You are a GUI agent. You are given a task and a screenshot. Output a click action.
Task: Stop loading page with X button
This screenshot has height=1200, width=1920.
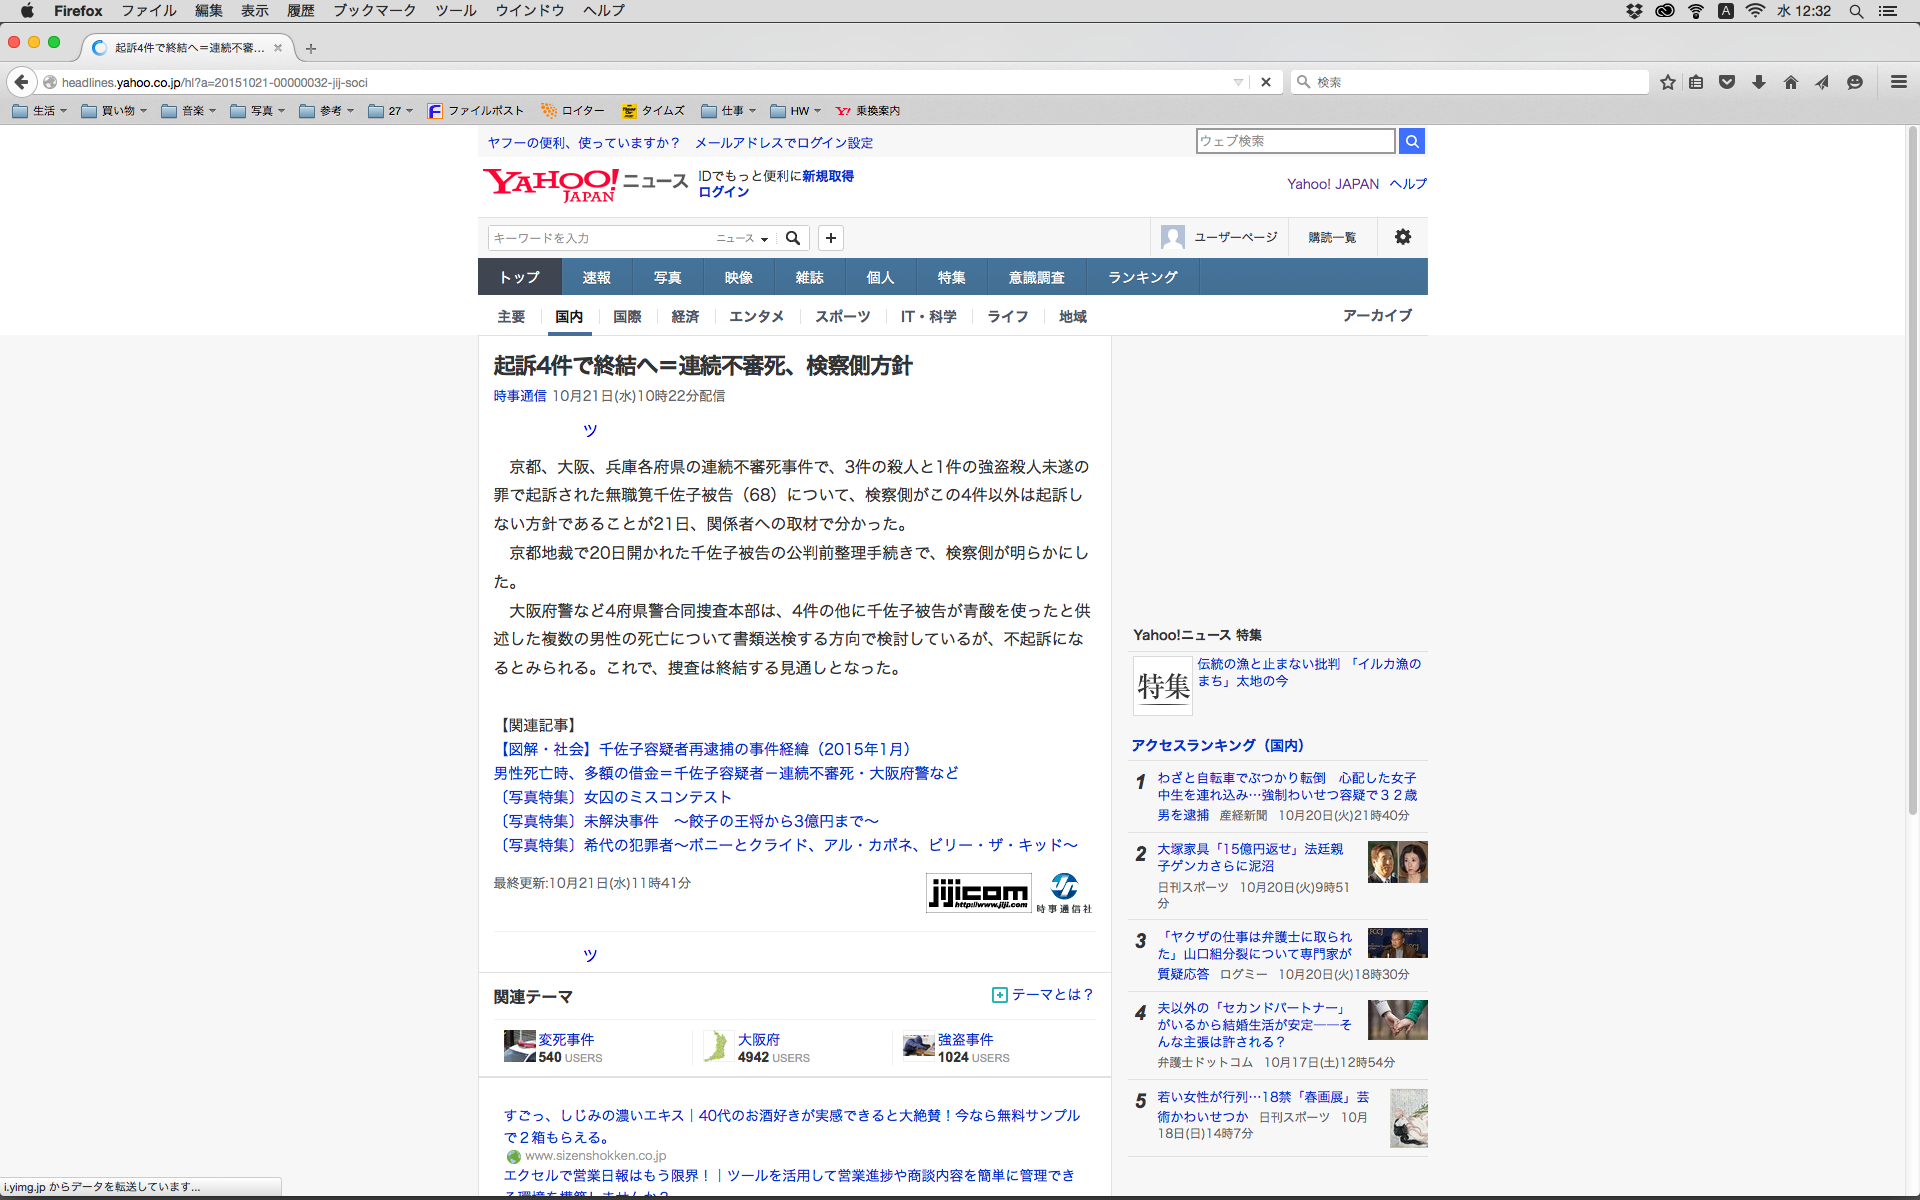pos(1266,82)
